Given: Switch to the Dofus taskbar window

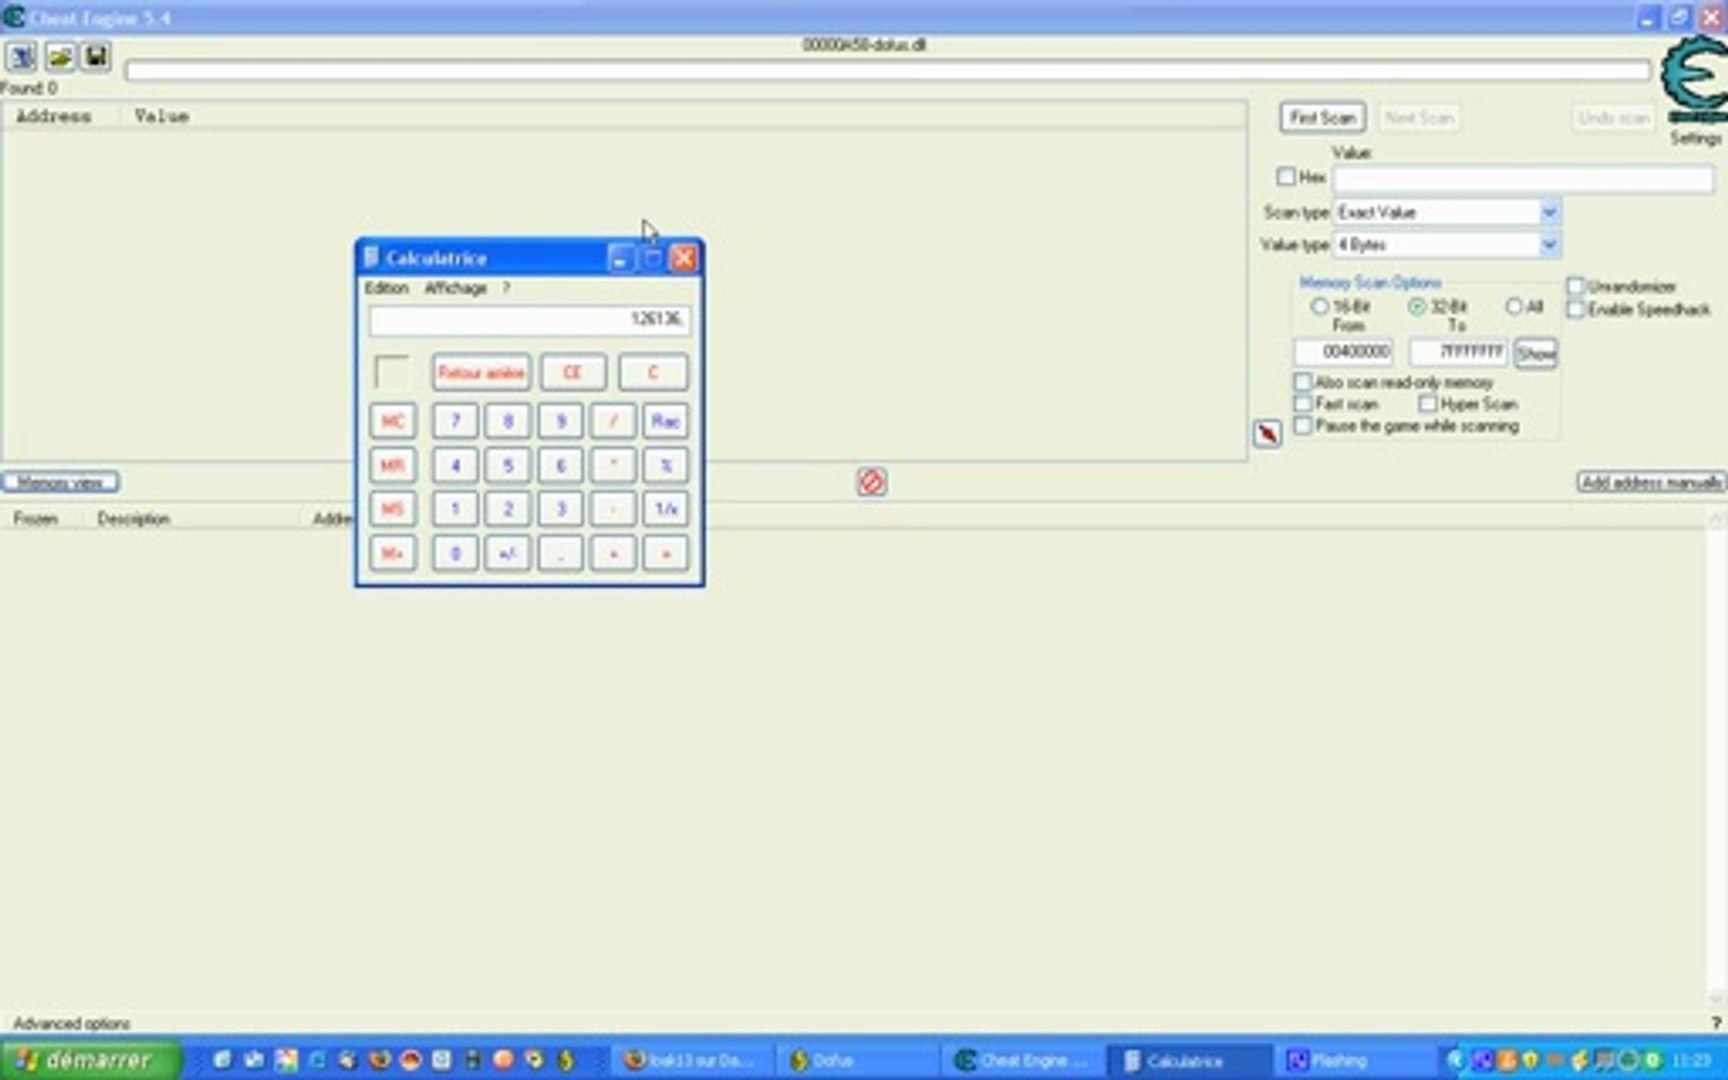Looking at the screenshot, I should 856,1061.
